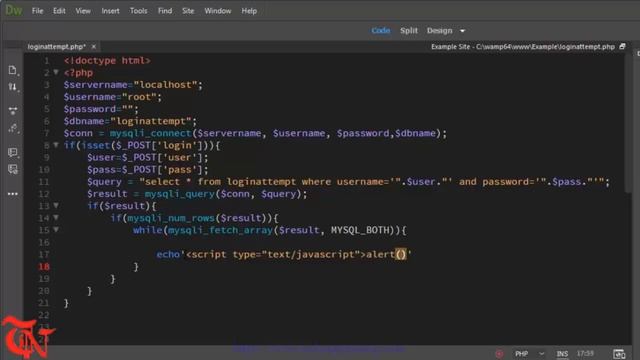Viewport: 640px width, 360px height.
Task: Open the PHP language dropdown
Action: coord(529,353)
